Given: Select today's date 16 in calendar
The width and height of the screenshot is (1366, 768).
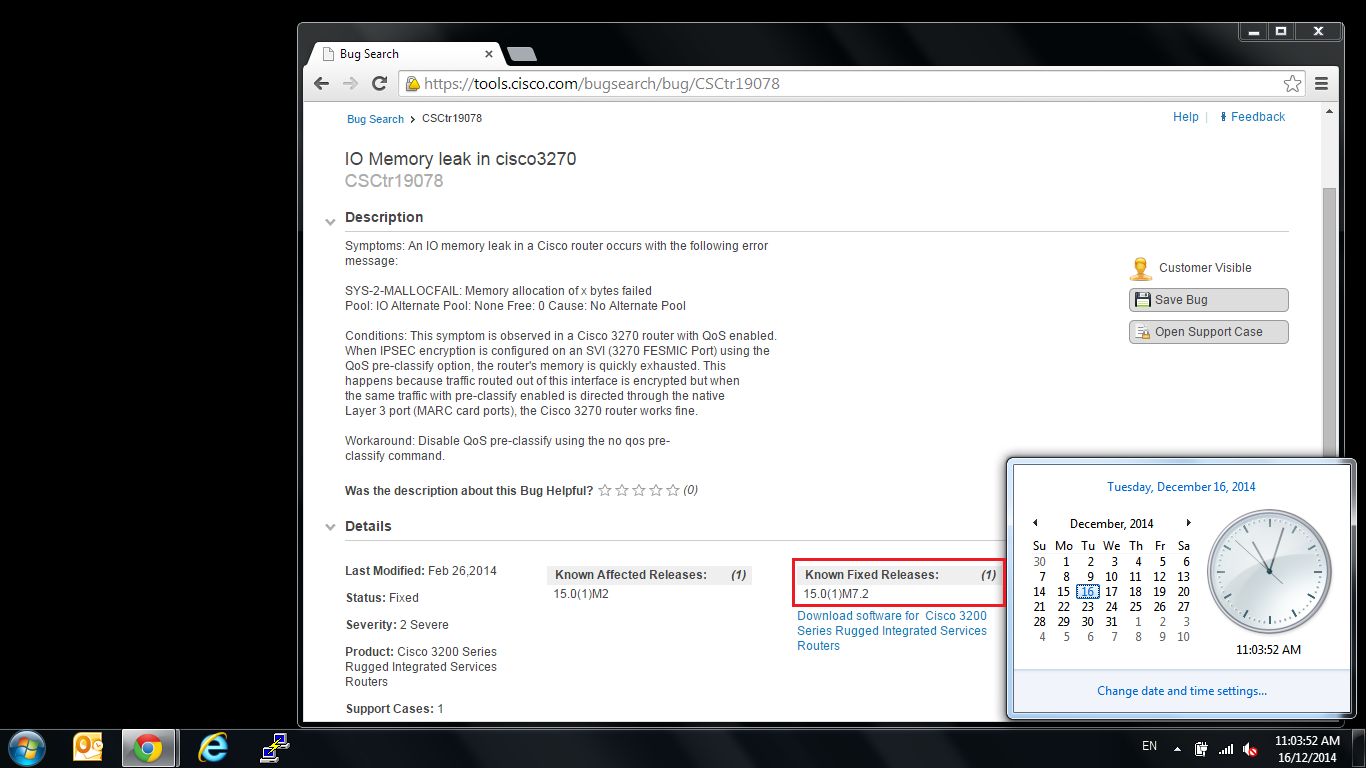Looking at the screenshot, I should (1087, 592).
